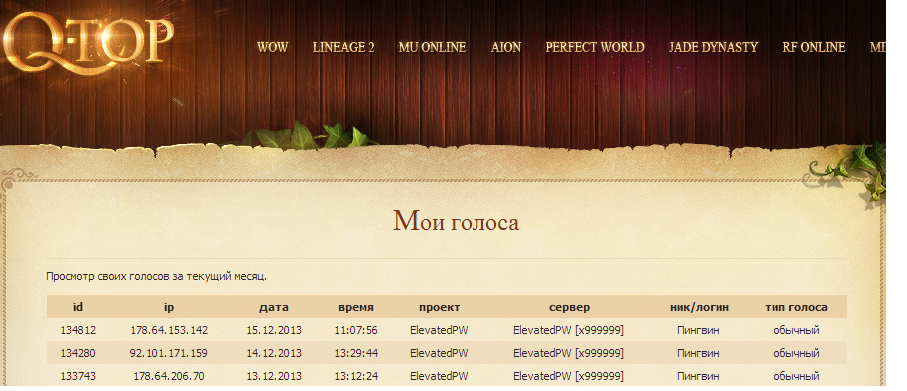Click nickname 'Пингвин' in the 15.12.2013 row
This screenshot has width=907, height=391.
click(x=698, y=330)
